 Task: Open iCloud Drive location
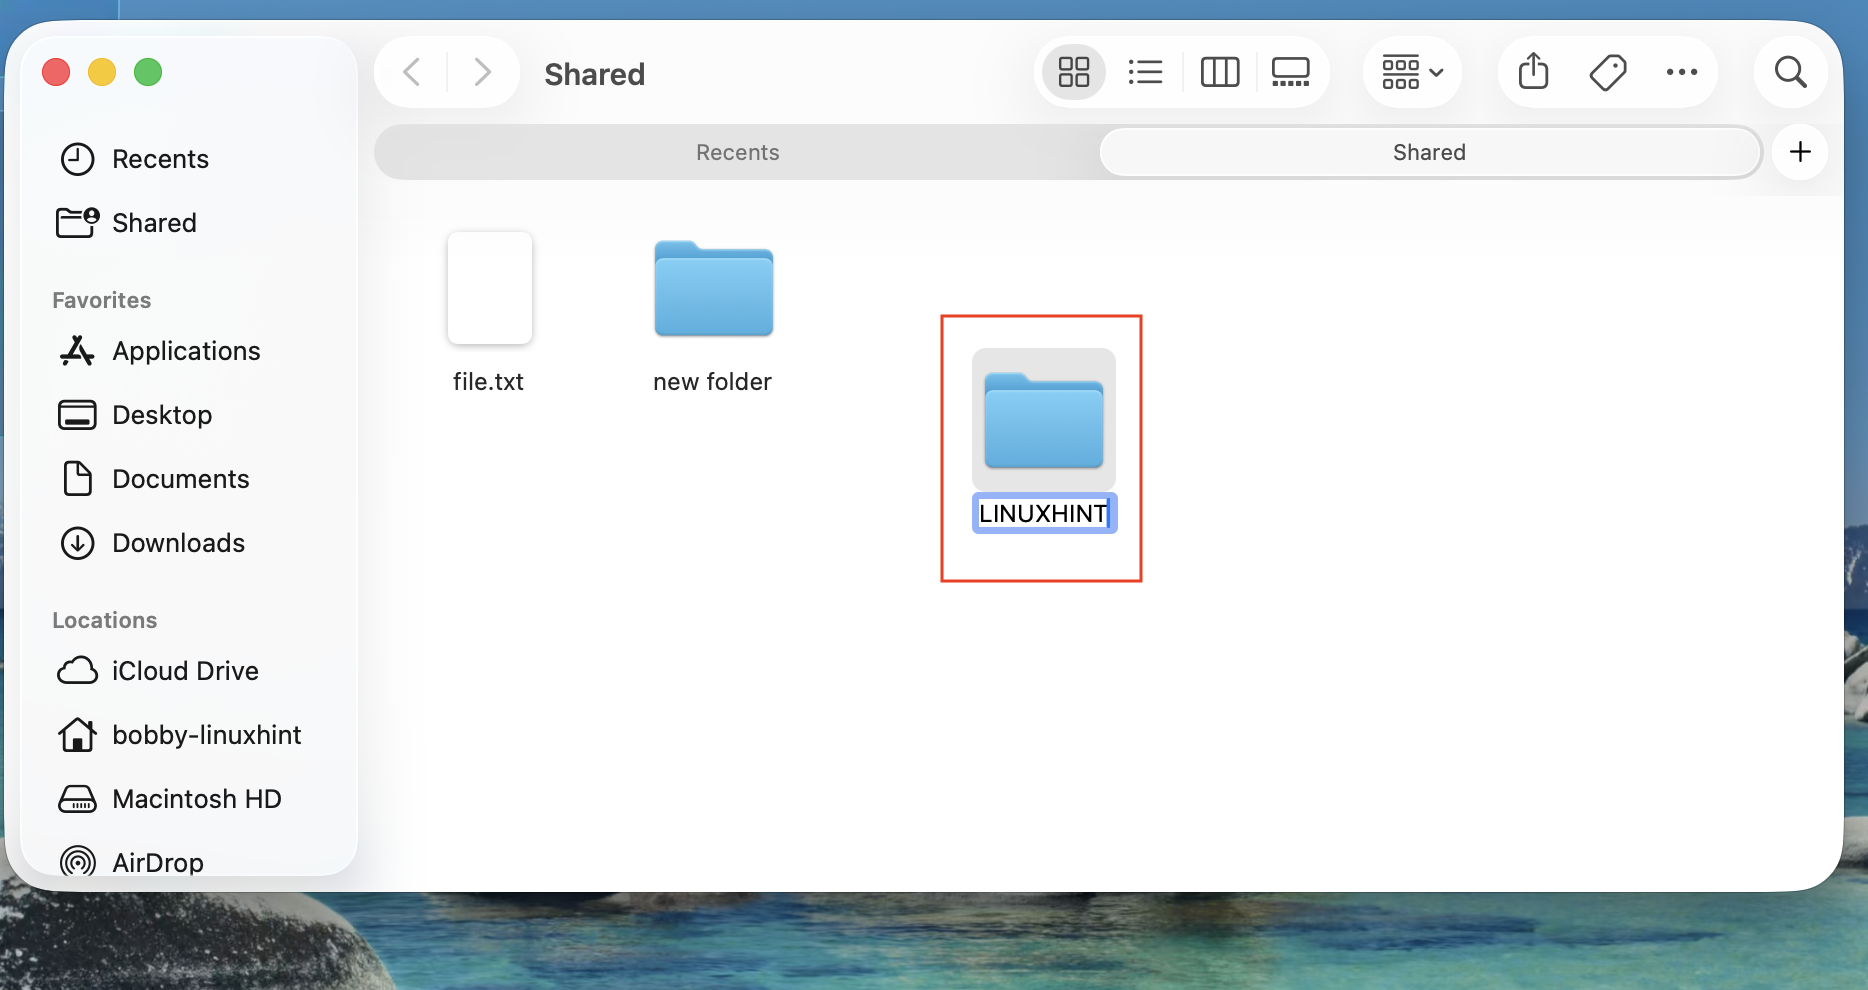185,671
